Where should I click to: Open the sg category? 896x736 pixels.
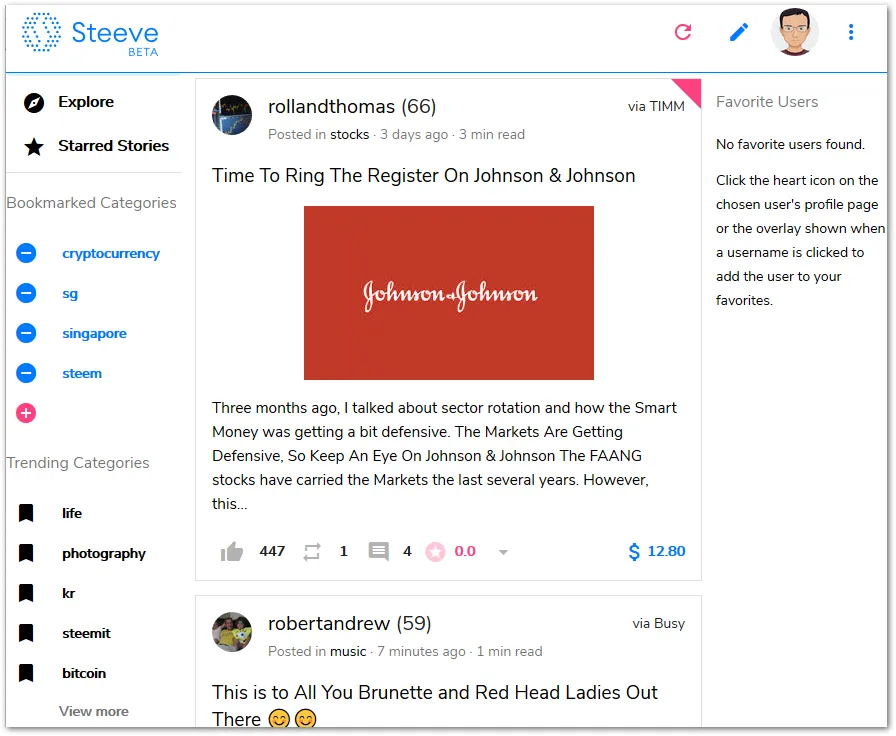(70, 294)
